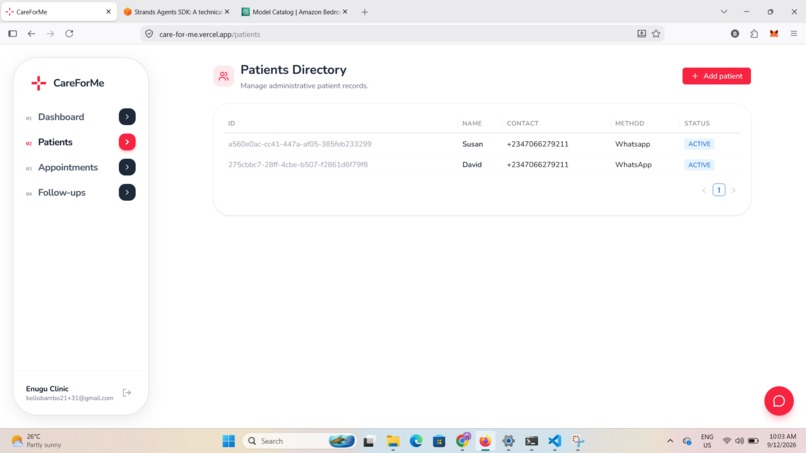Screen dimensions: 806x453
Task: Select Appointments in sidebar
Action: [x=68, y=167]
